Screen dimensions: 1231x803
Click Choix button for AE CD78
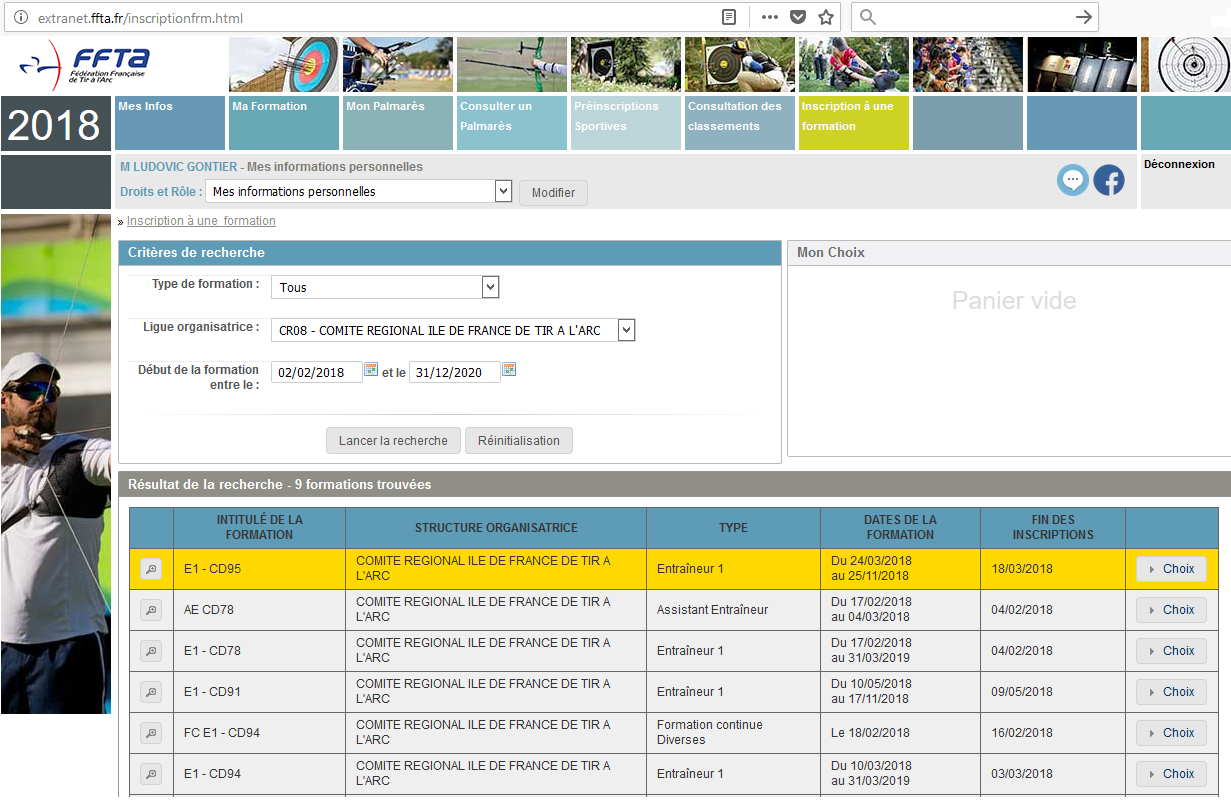1171,610
